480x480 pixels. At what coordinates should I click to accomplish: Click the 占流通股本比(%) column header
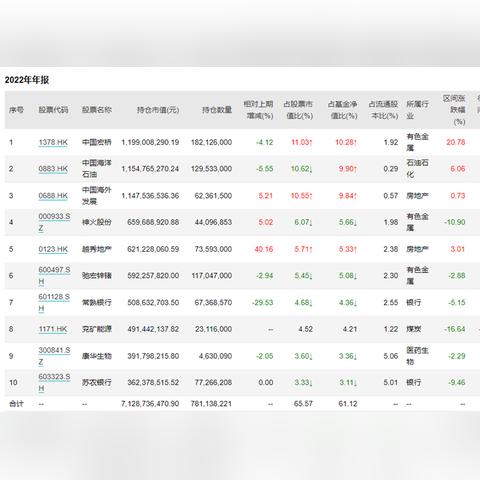tap(383, 110)
